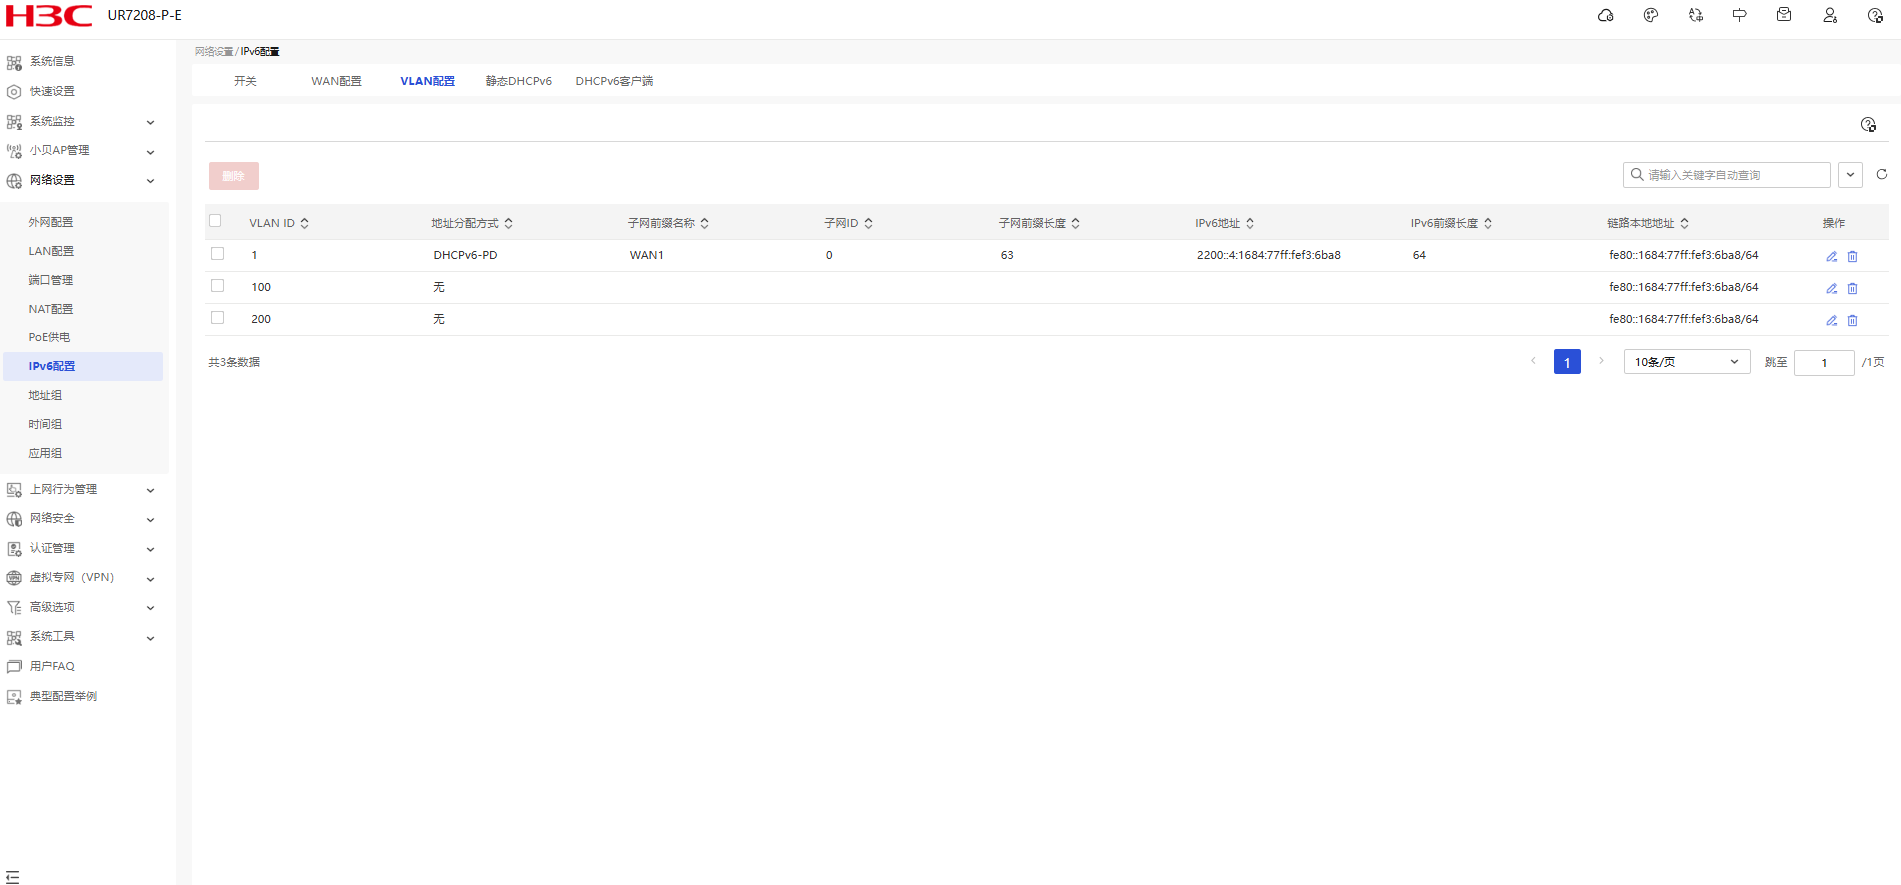This screenshot has height=885, width=1901.
Task: Tick the checkbox for VLAN 200
Action: tap(217, 318)
